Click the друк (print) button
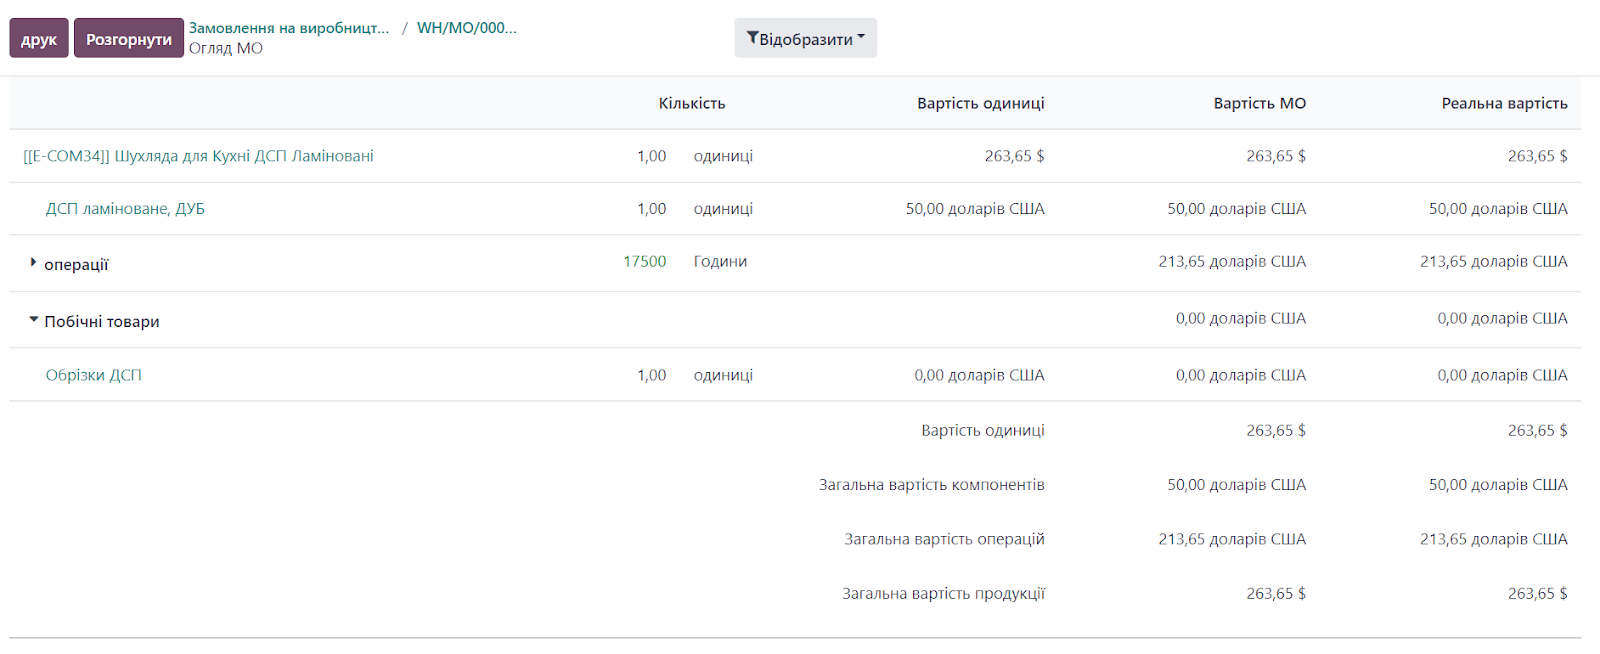This screenshot has width=1600, height=654. click(39, 38)
